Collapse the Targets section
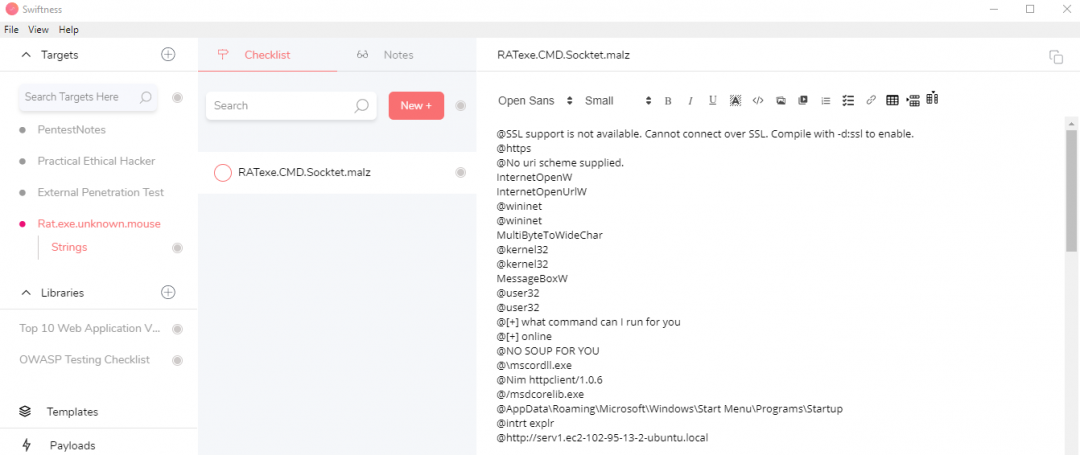Image resolution: width=1080 pixels, height=455 pixels. (26, 54)
